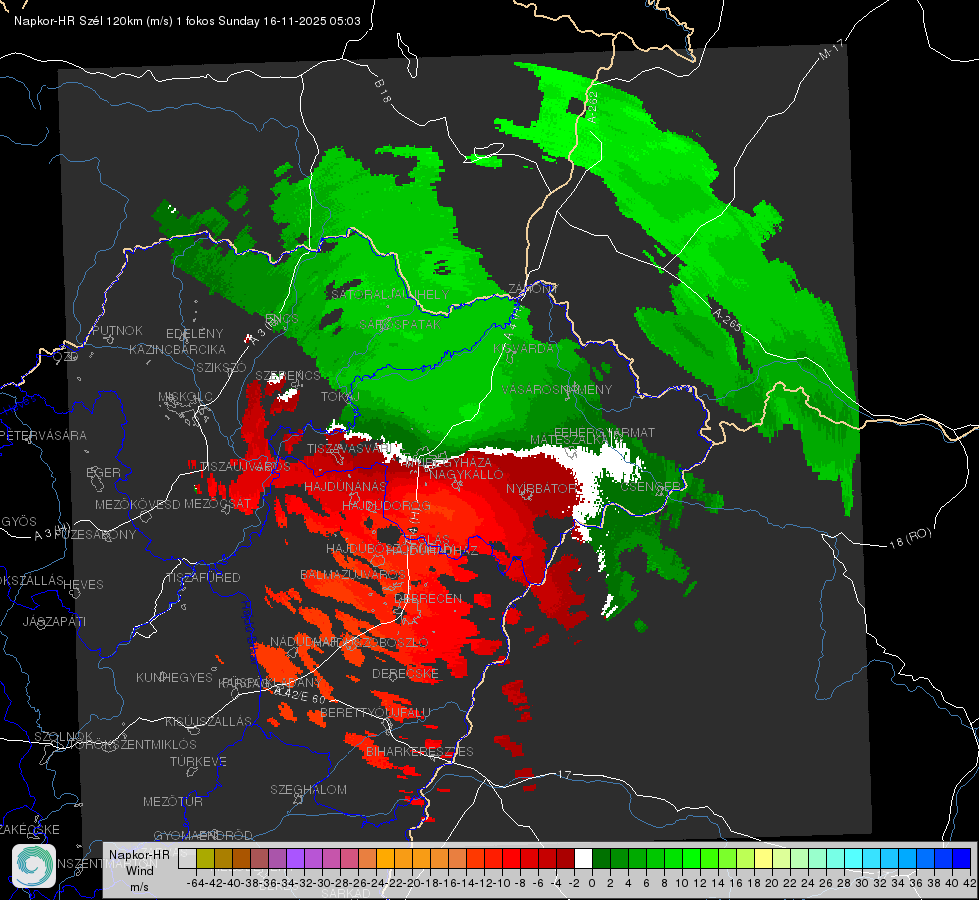This screenshot has width=979, height=900.
Task: Click the VASAROSNAMENY label
Action: click(557, 390)
